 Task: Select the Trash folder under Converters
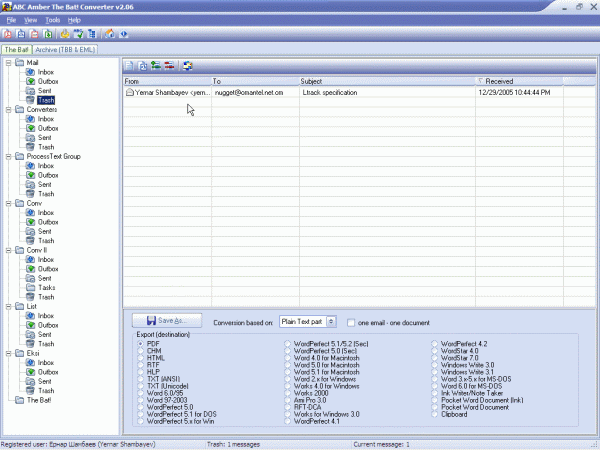point(46,147)
